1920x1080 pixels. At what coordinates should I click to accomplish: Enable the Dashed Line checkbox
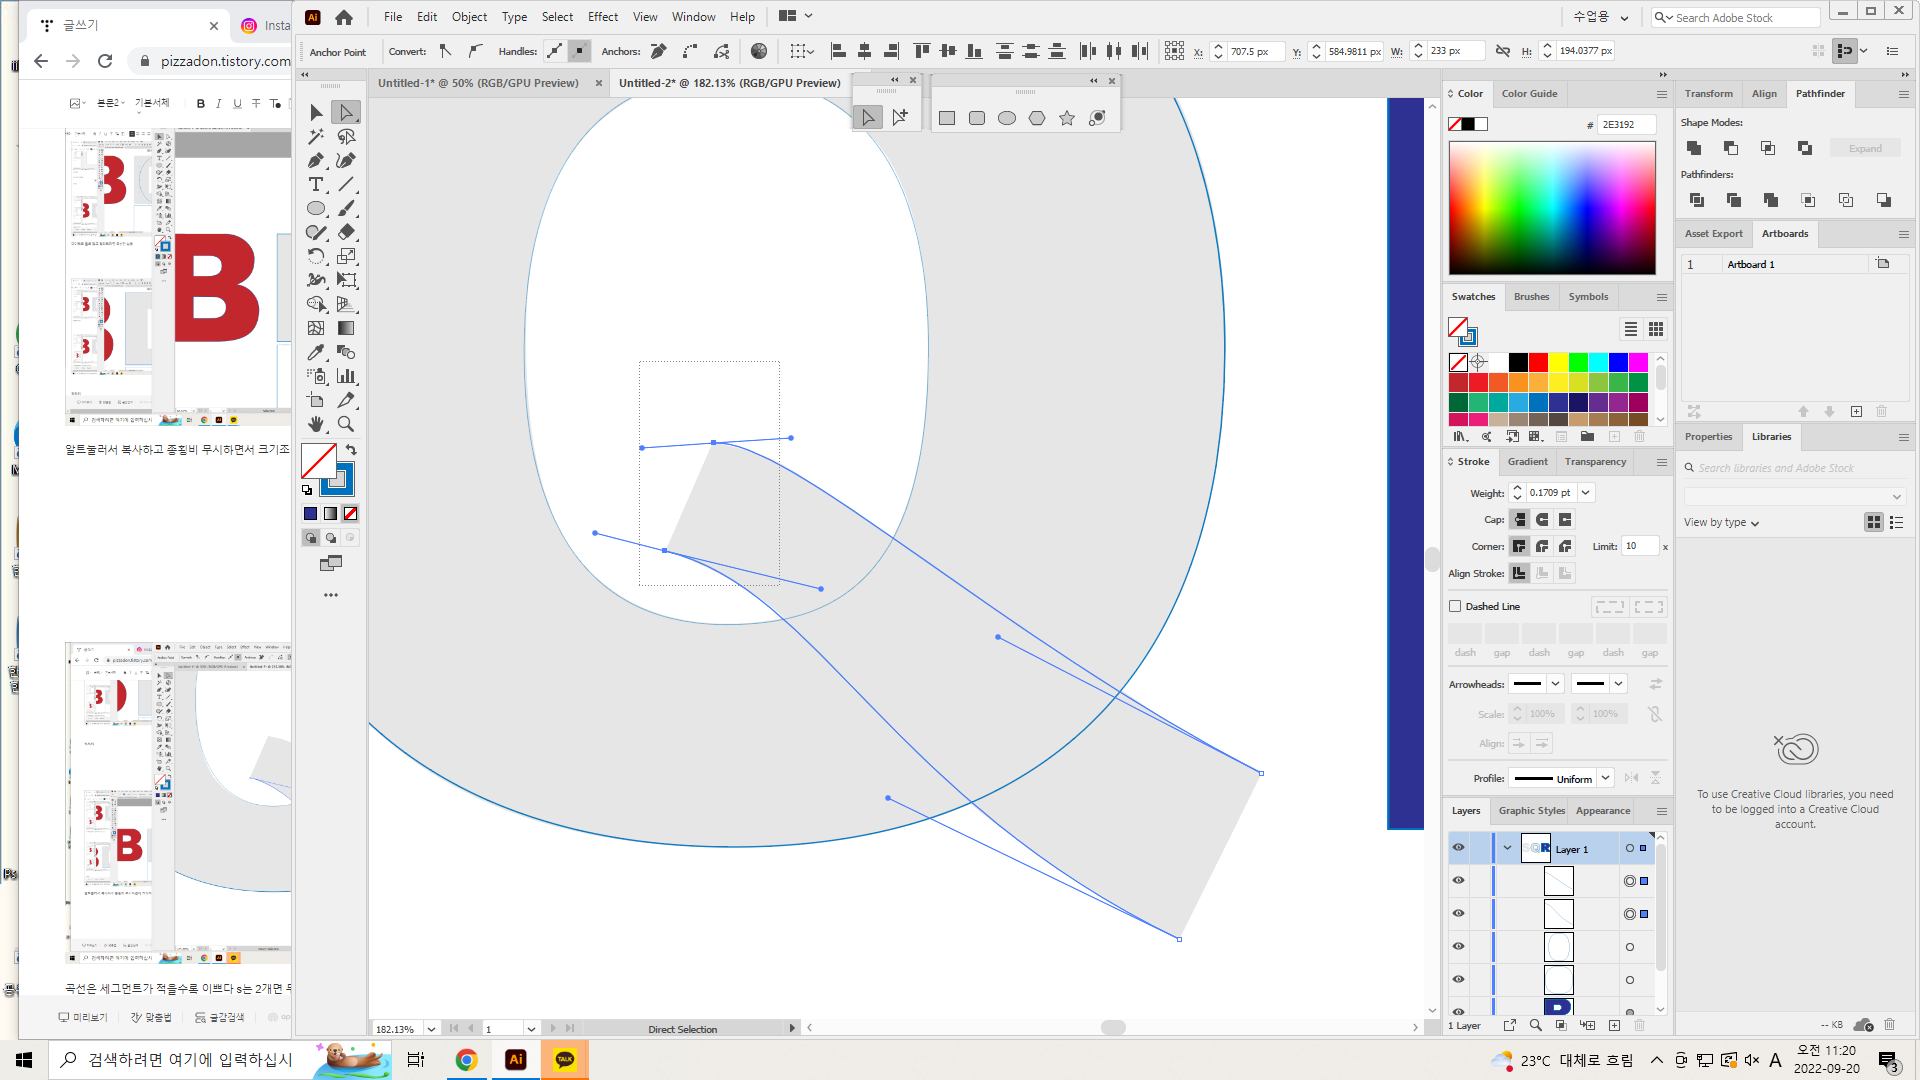1456,606
